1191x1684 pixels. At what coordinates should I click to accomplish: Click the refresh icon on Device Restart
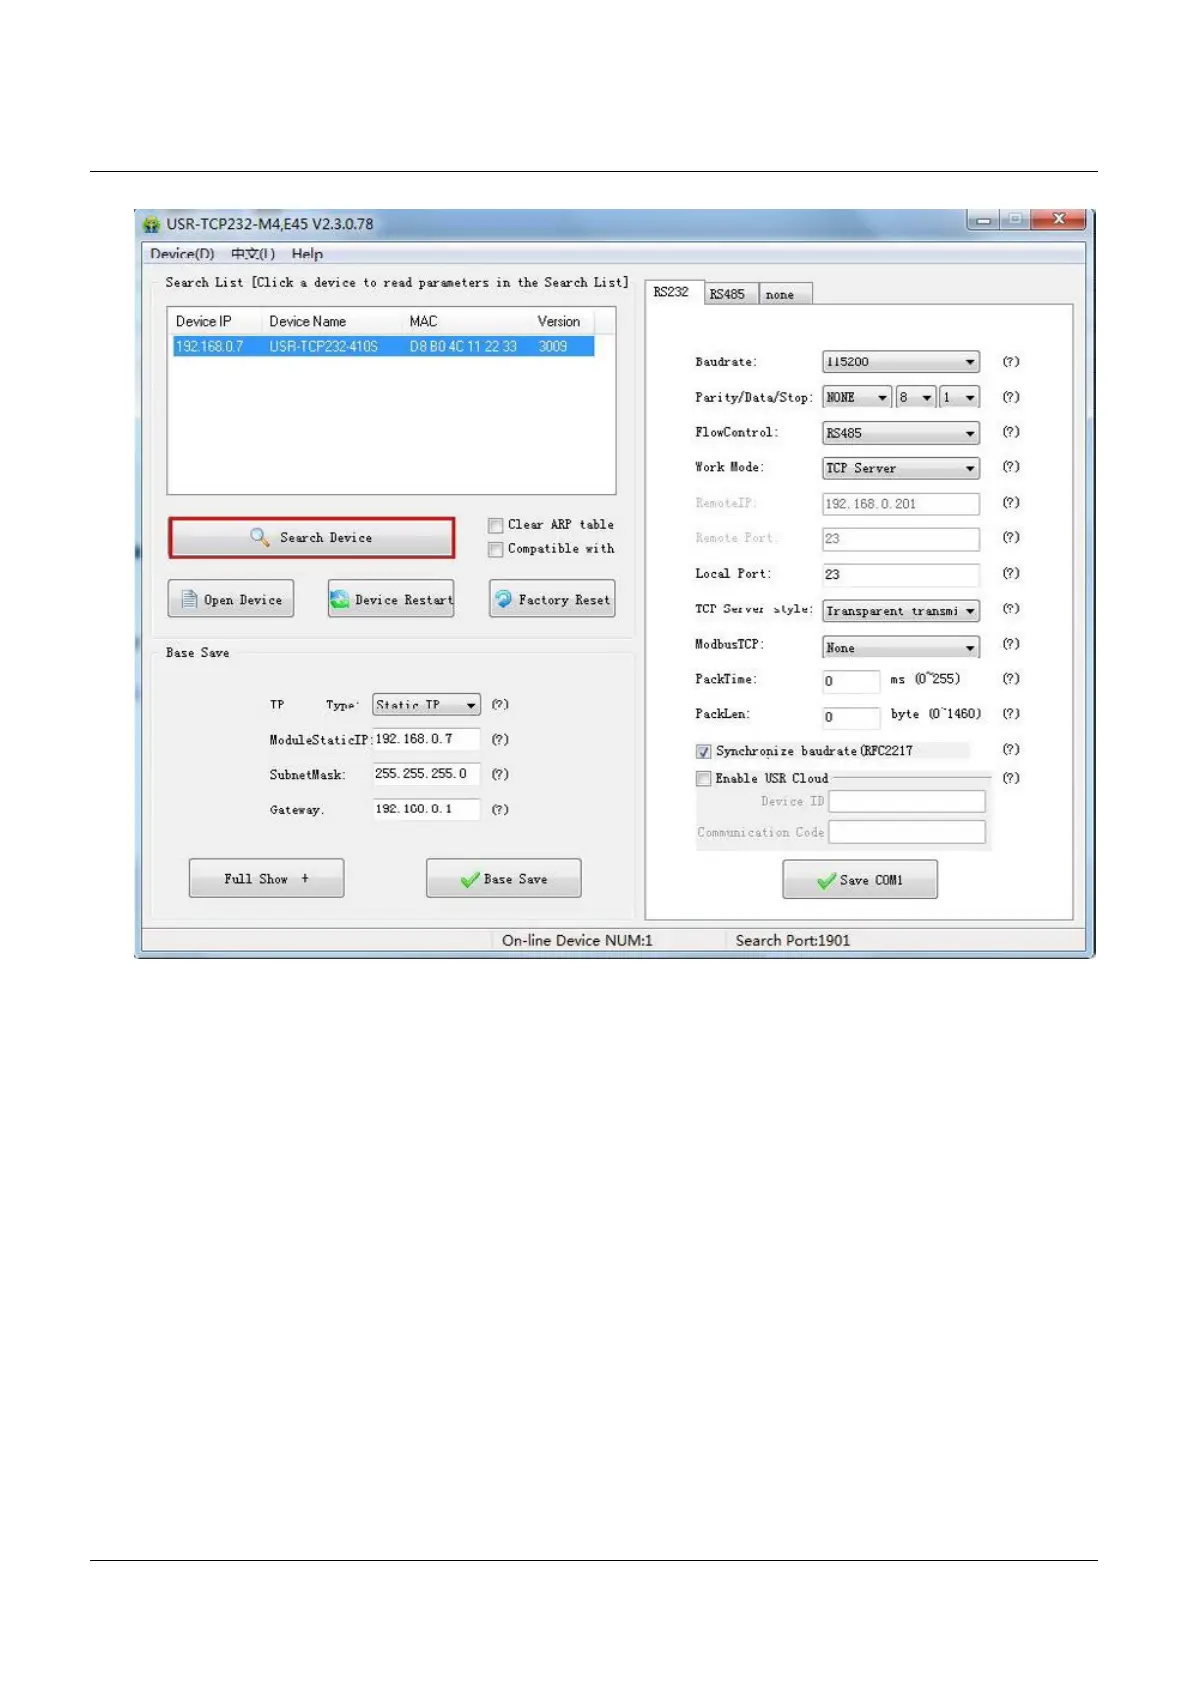340,599
